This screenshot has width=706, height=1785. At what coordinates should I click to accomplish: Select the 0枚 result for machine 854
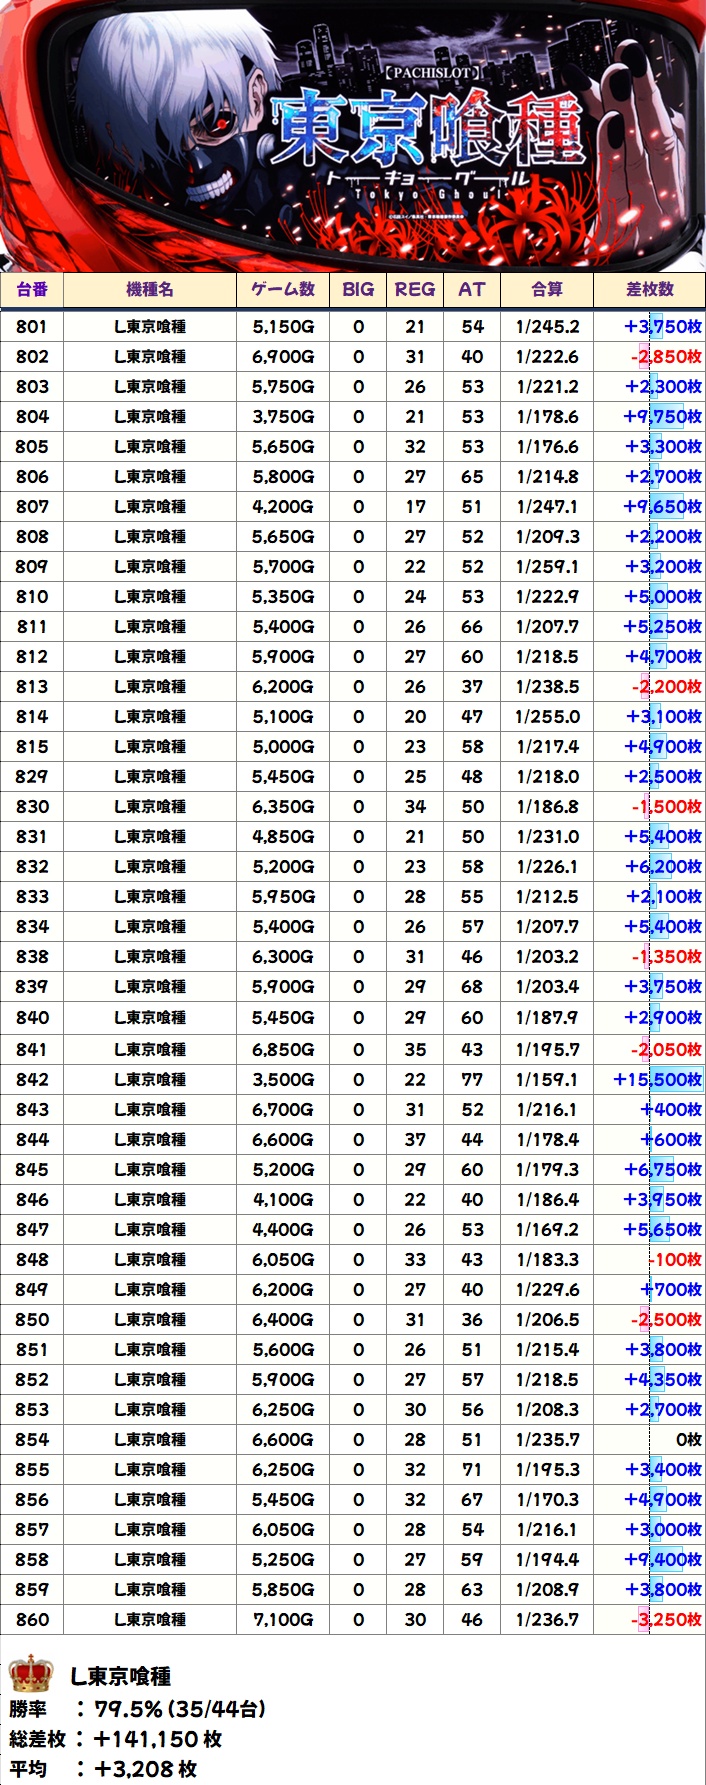689,1439
